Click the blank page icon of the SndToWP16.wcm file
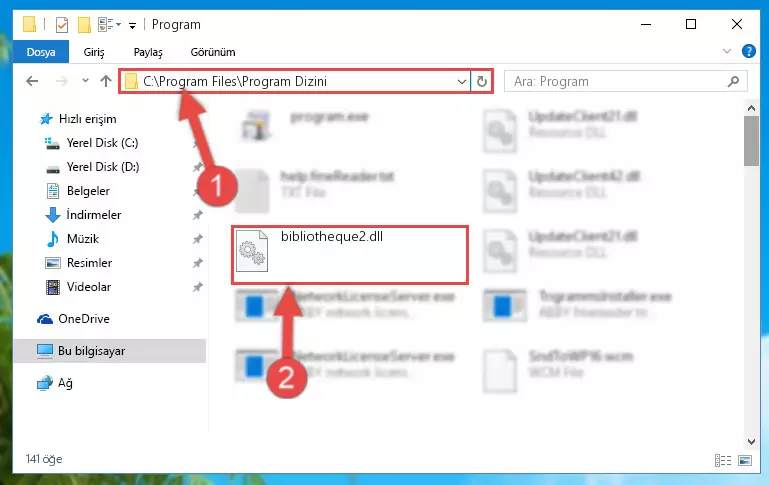The height and width of the screenshot is (485, 769). coord(500,371)
